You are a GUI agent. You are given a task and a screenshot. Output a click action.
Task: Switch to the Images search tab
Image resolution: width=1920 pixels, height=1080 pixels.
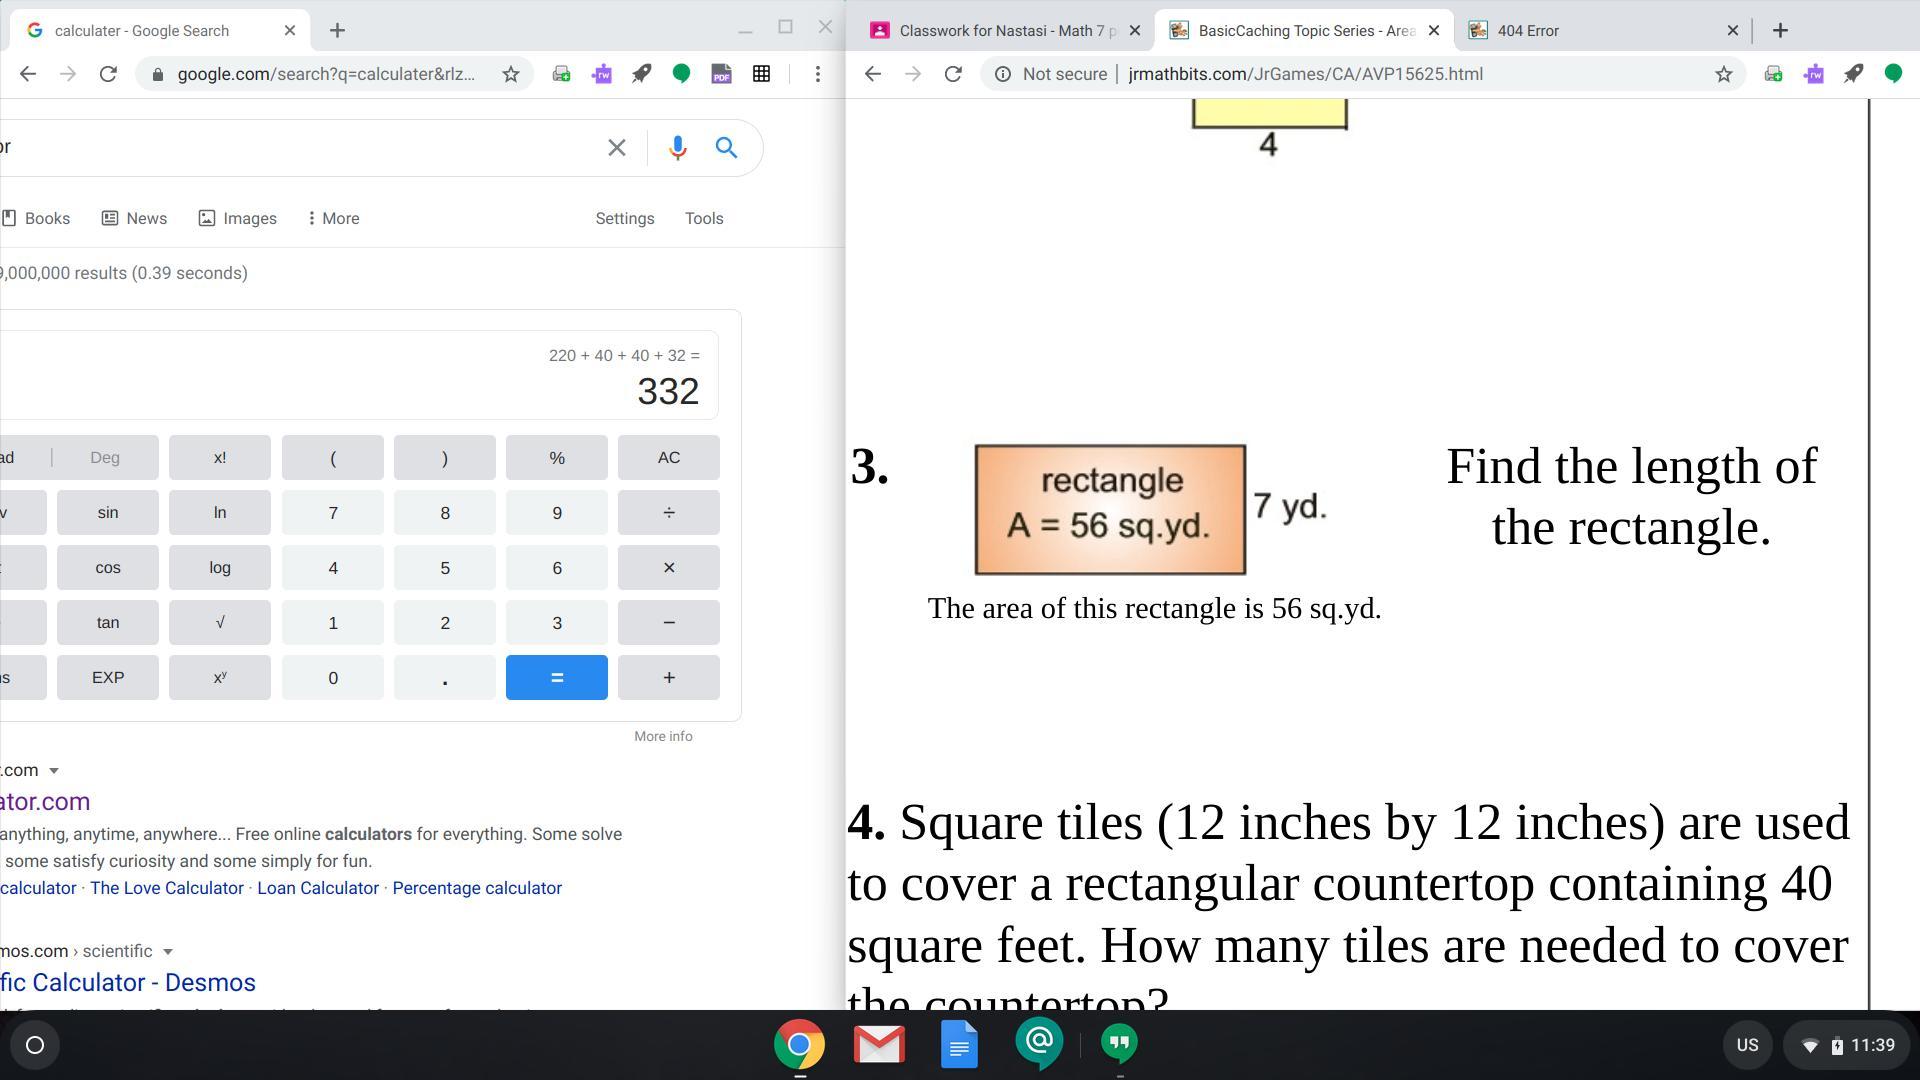[238, 218]
